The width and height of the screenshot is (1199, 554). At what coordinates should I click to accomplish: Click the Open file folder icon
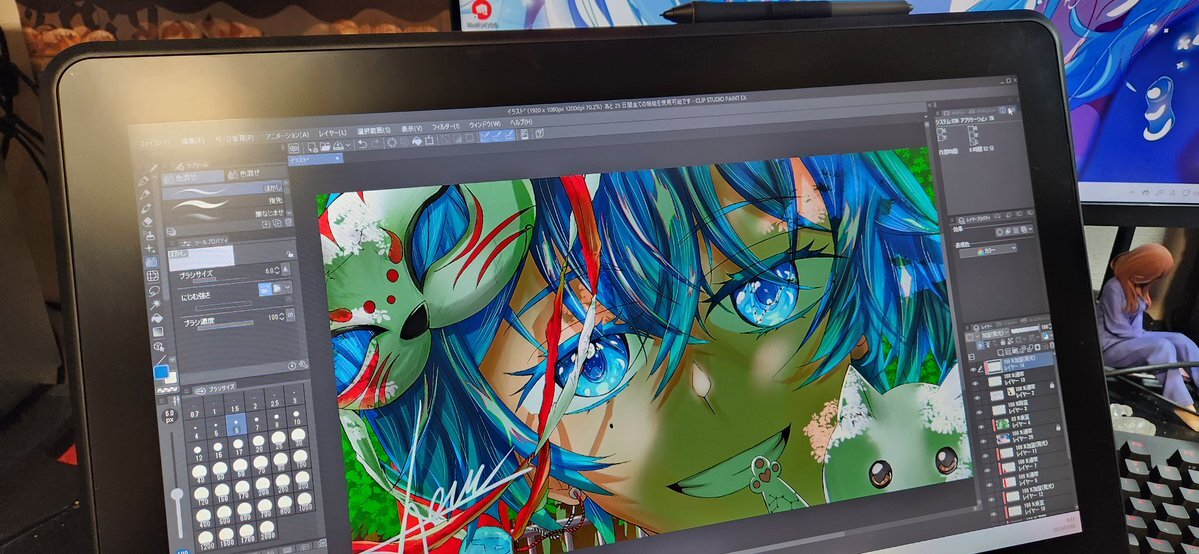[x=325, y=146]
